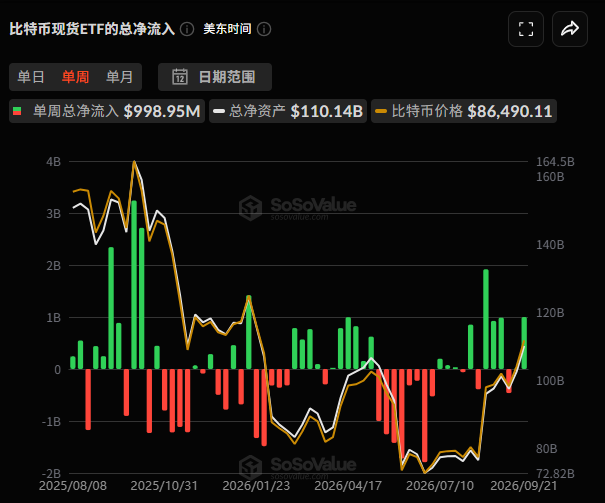The width and height of the screenshot is (605, 503).
Task: Click right axis label 72.82B
Action: coord(555,474)
